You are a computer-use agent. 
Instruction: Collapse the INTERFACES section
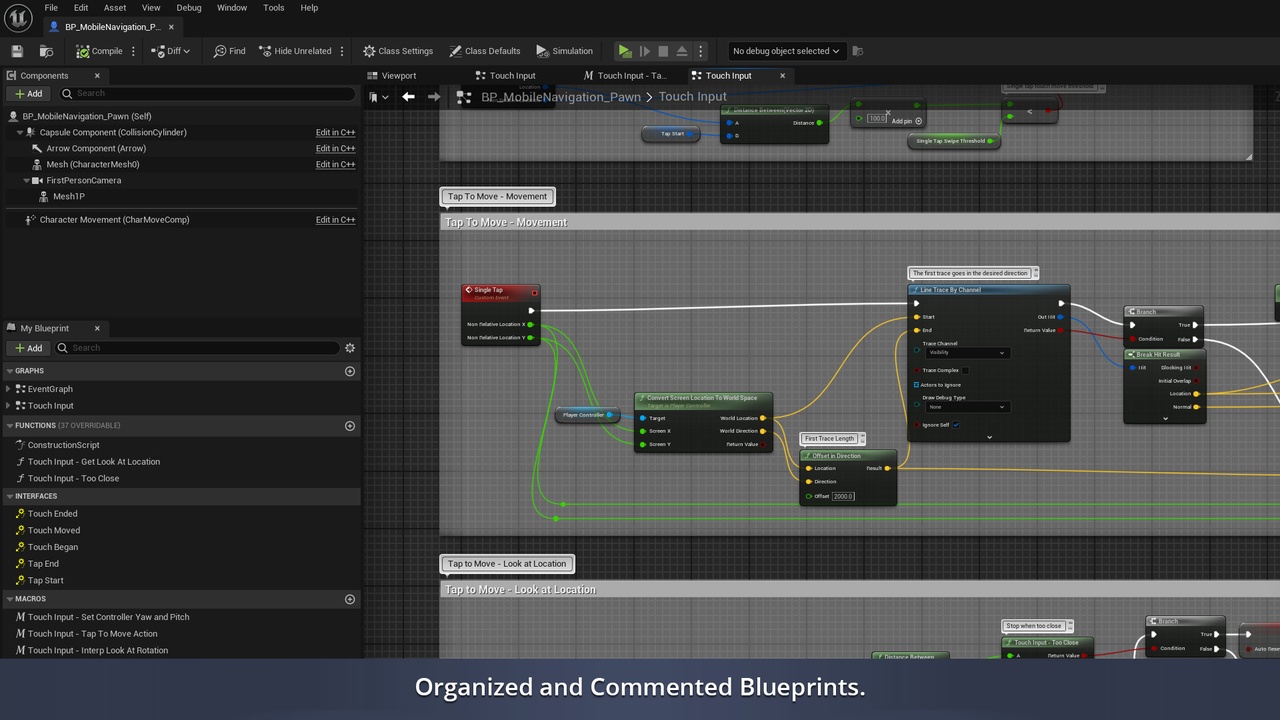tap(9, 496)
